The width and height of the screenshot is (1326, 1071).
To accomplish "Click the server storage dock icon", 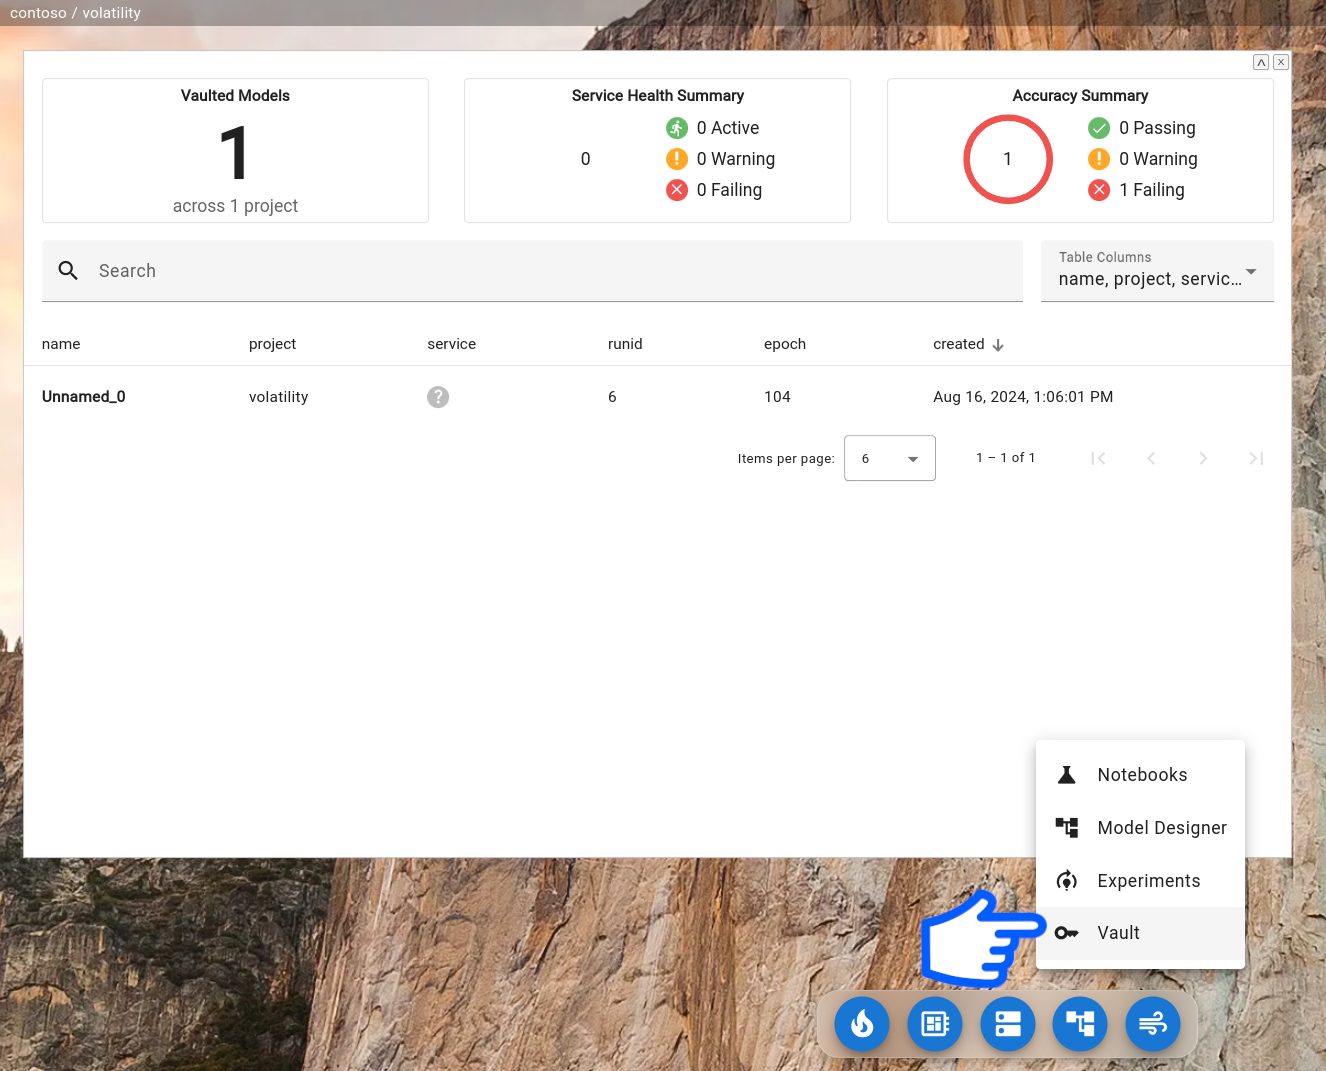I will tap(1008, 1024).
